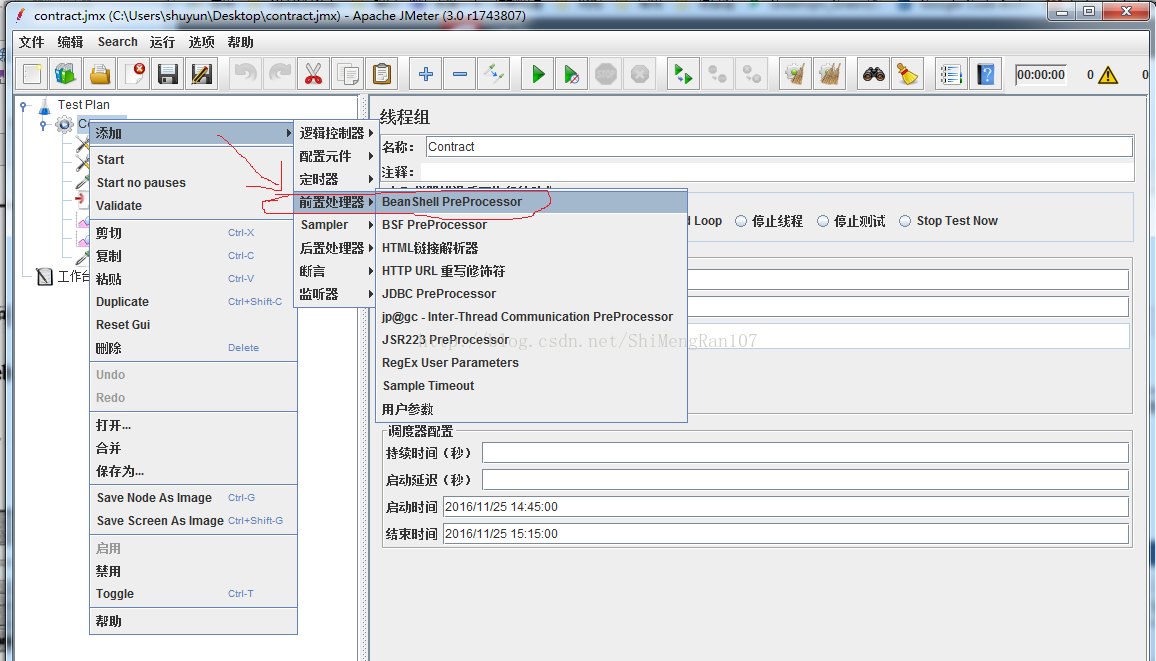Expand the 断言 submenu

(336, 271)
